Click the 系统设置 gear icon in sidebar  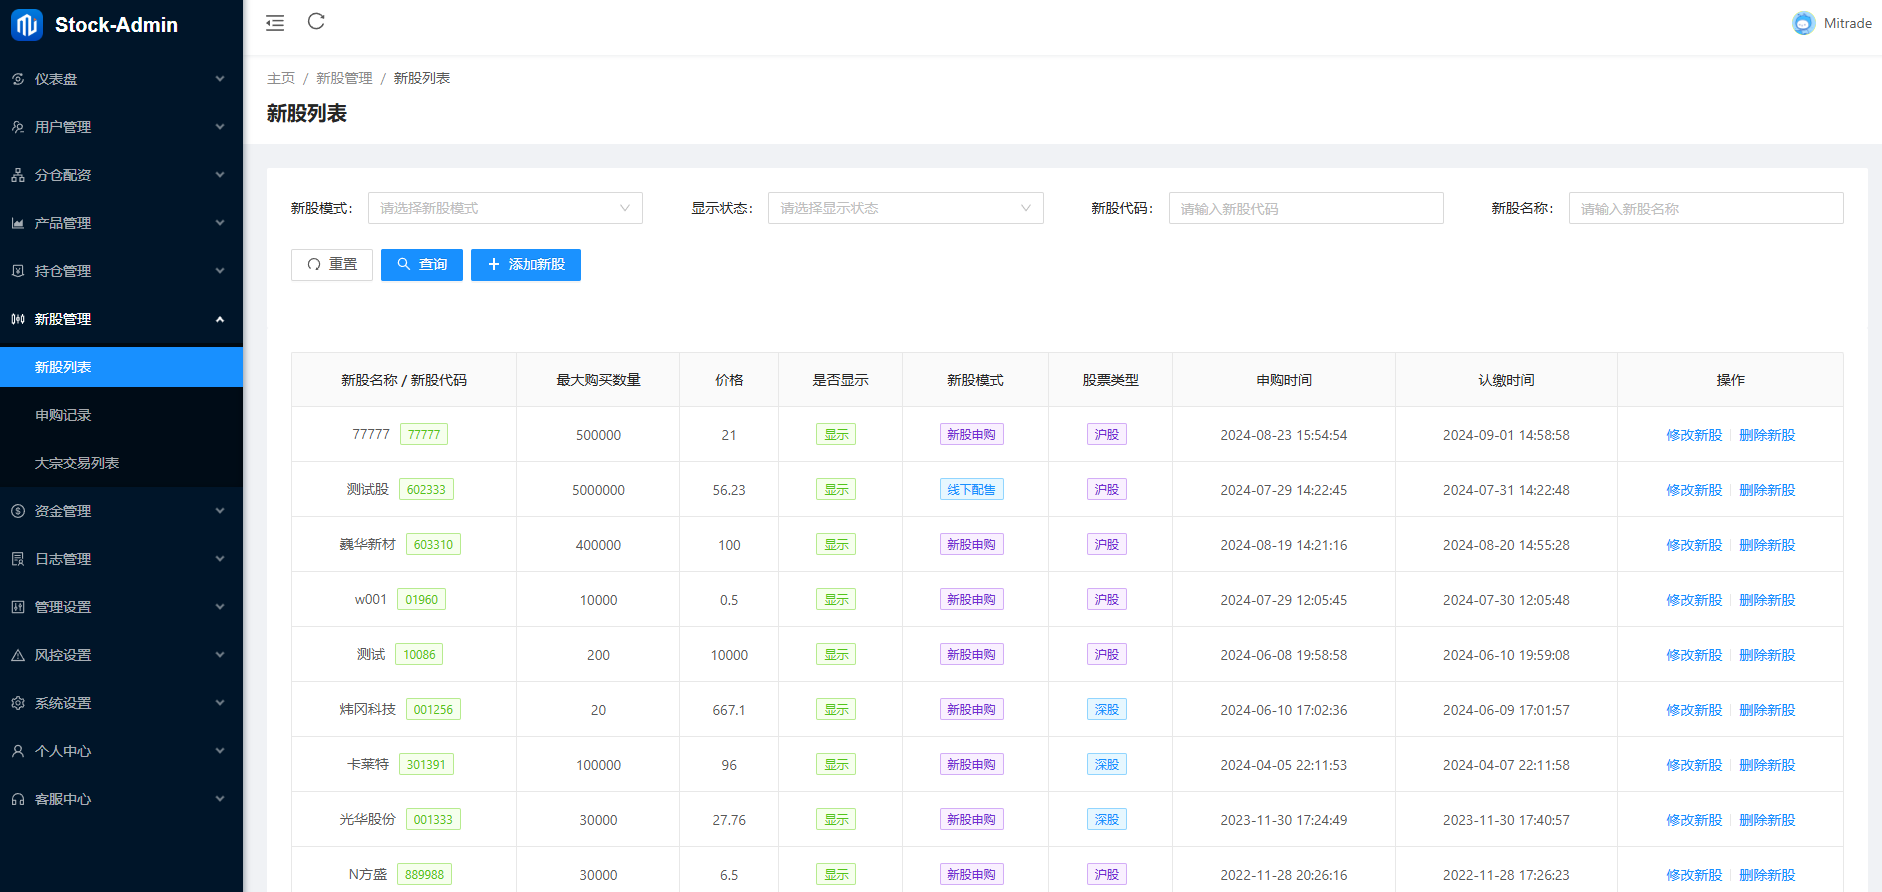pyautogui.click(x=18, y=703)
